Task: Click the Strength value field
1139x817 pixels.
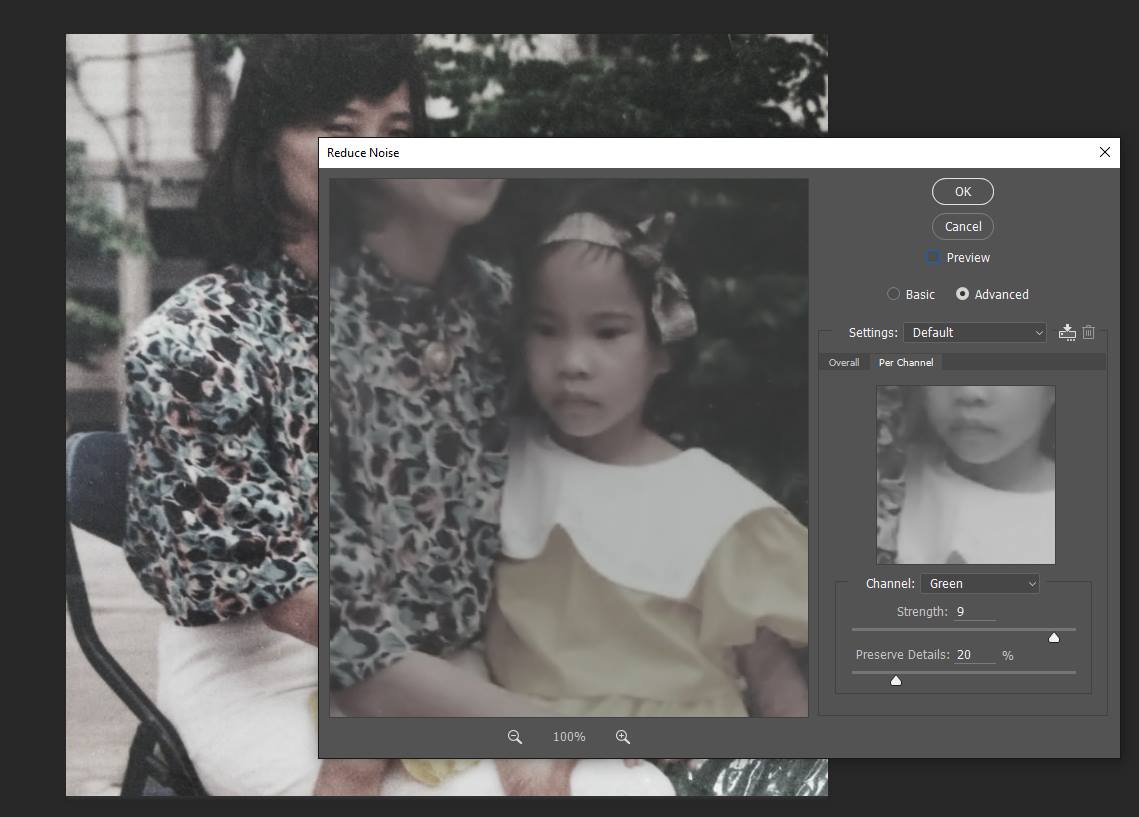Action: coord(974,611)
